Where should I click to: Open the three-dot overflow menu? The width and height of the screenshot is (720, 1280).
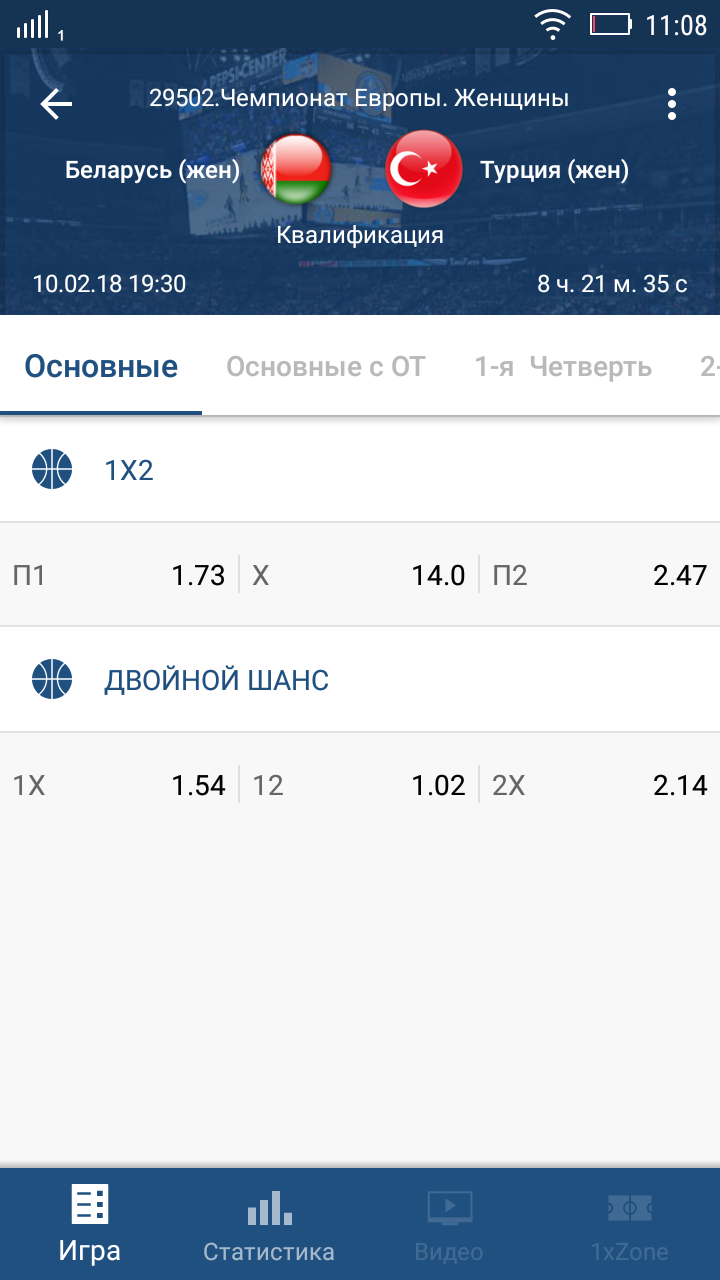672,104
